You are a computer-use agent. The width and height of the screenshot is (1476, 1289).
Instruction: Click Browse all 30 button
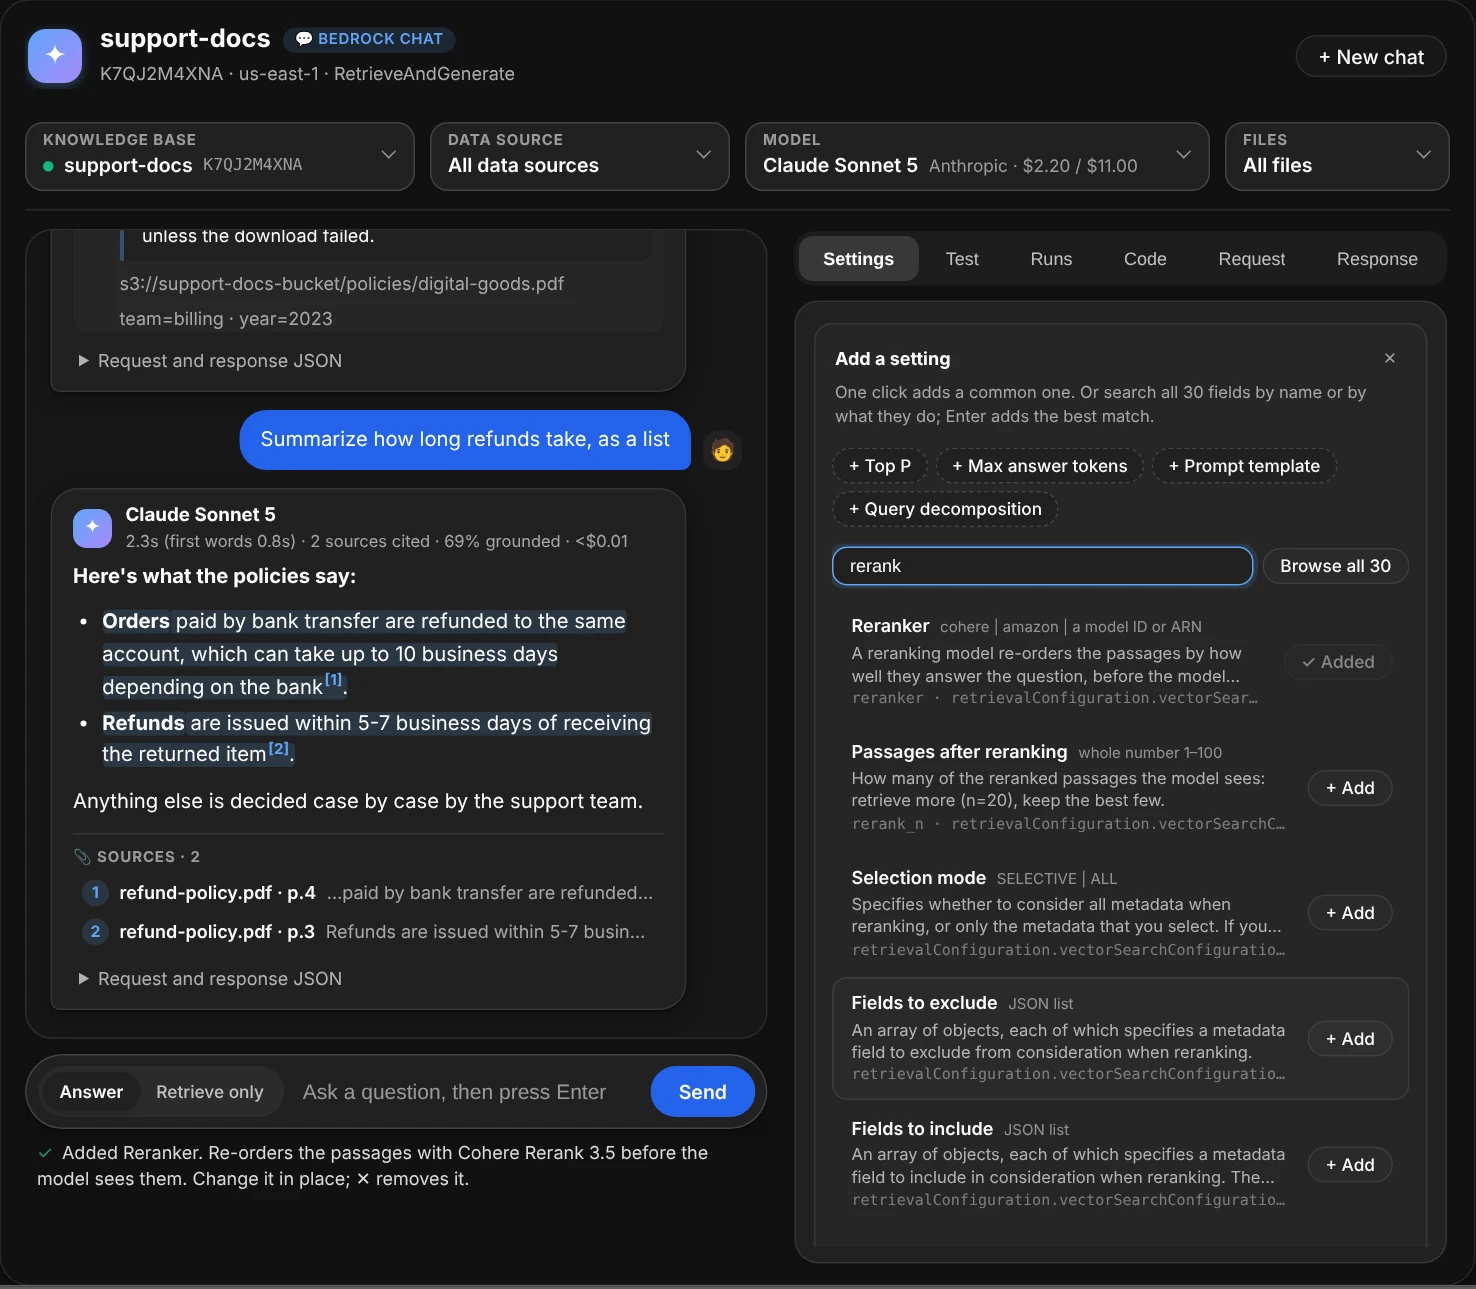1335,566
